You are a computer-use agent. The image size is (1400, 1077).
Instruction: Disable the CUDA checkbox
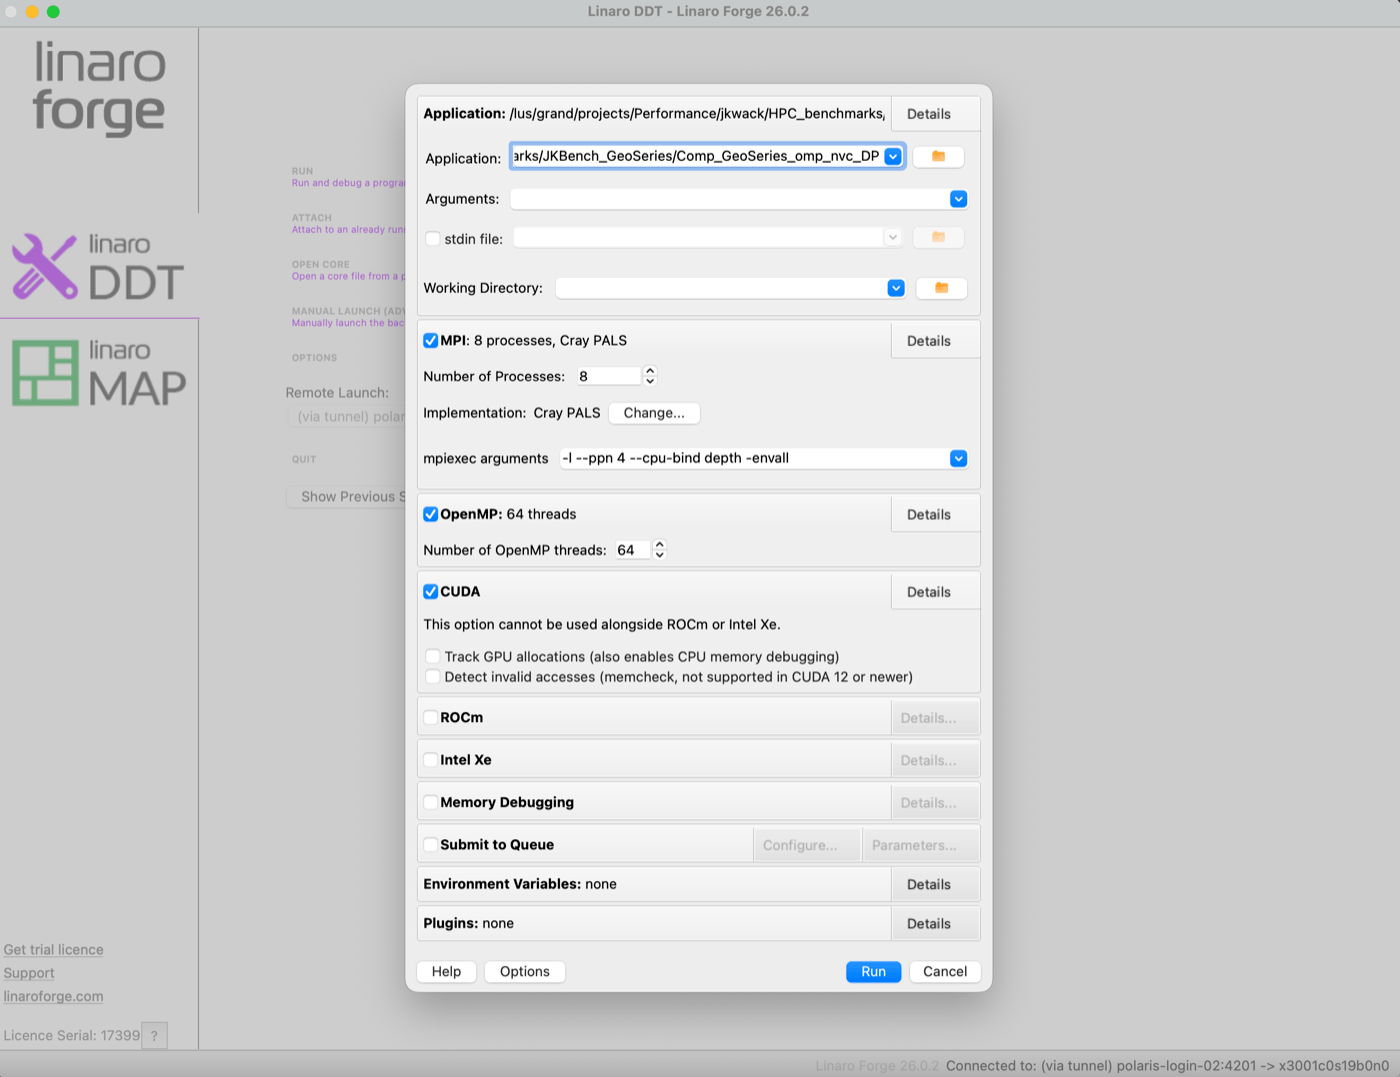tap(431, 592)
